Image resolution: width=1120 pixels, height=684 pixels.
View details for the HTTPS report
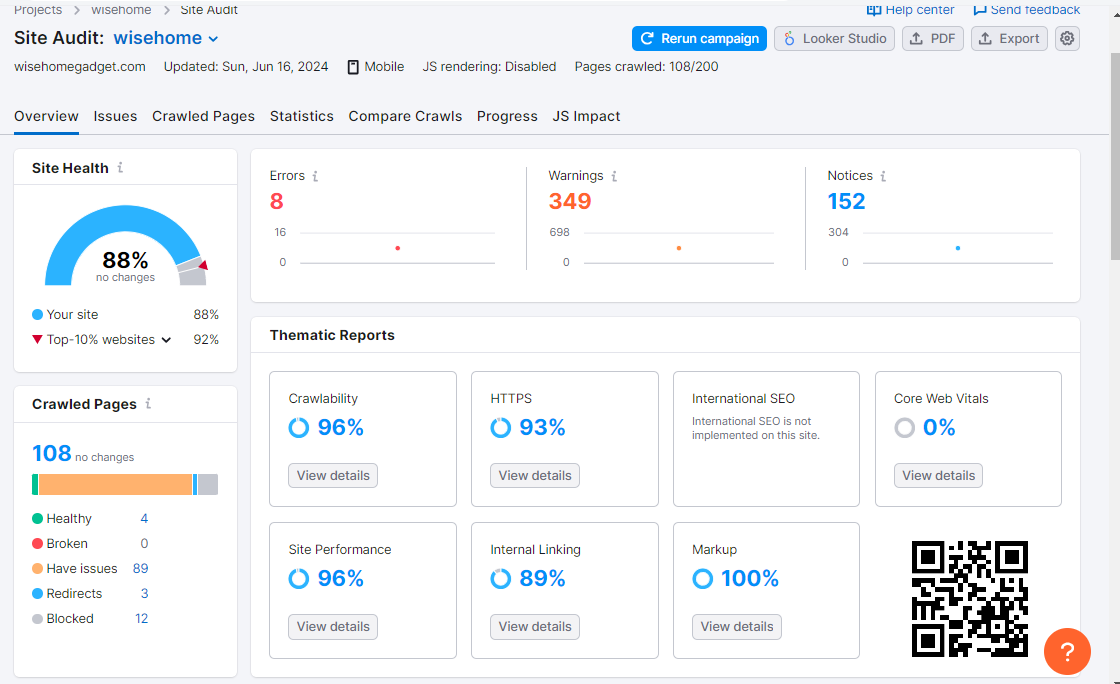(x=535, y=475)
